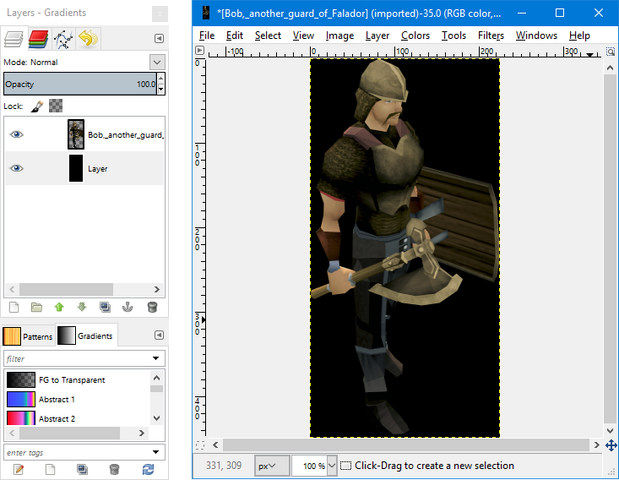Open the Edit menu
Viewport: 619px width, 480px height.
234,36
